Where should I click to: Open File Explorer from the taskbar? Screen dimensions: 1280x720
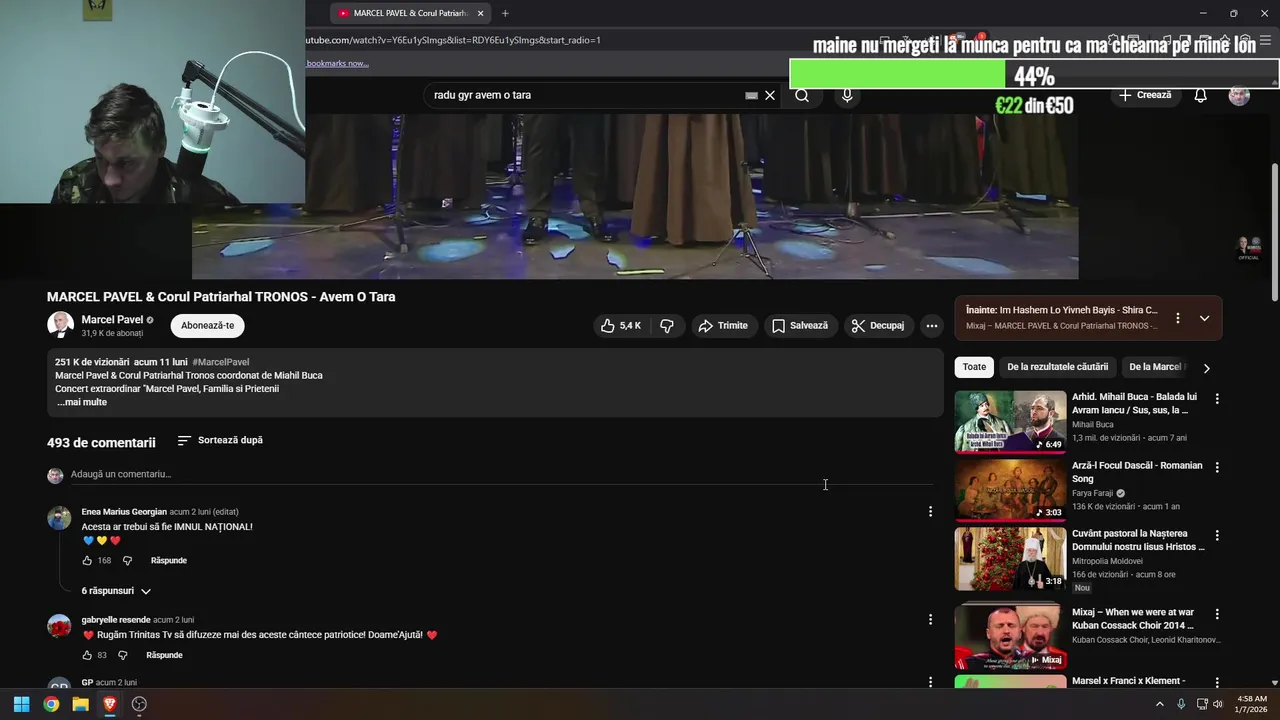(x=80, y=704)
